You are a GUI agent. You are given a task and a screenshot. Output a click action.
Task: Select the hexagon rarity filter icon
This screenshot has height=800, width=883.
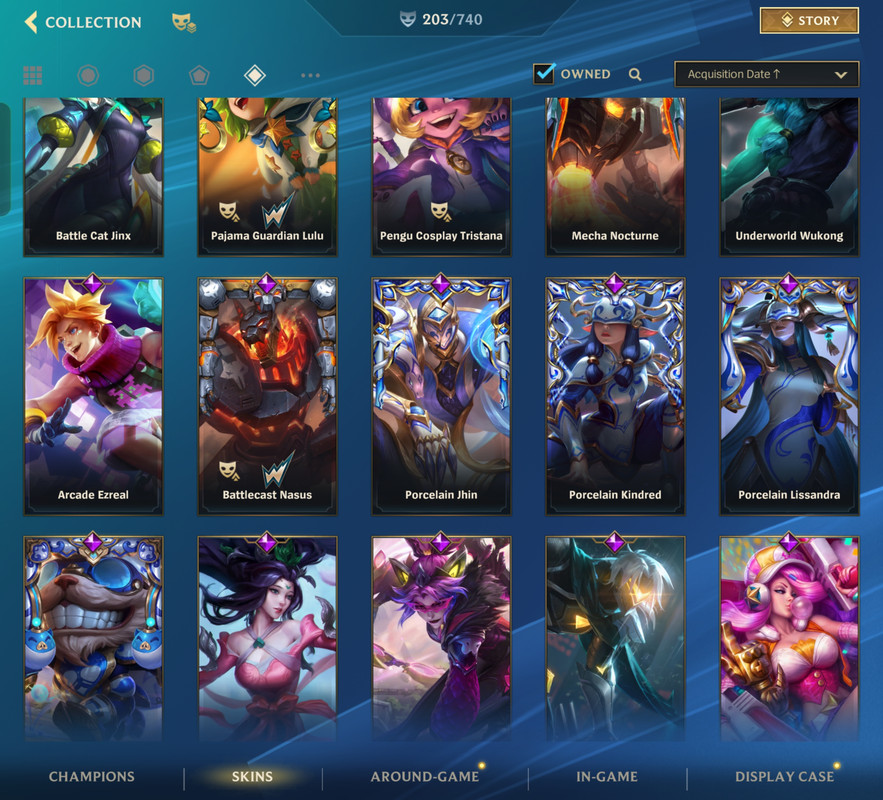(144, 75)
